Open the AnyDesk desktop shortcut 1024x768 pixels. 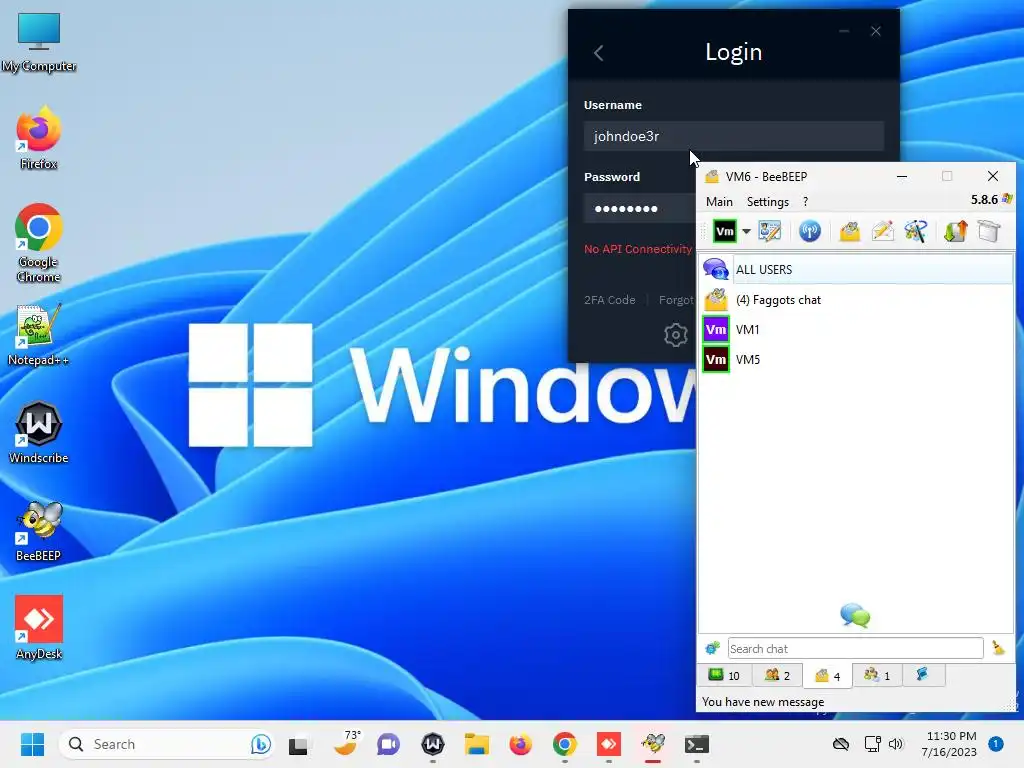point(39,628)
